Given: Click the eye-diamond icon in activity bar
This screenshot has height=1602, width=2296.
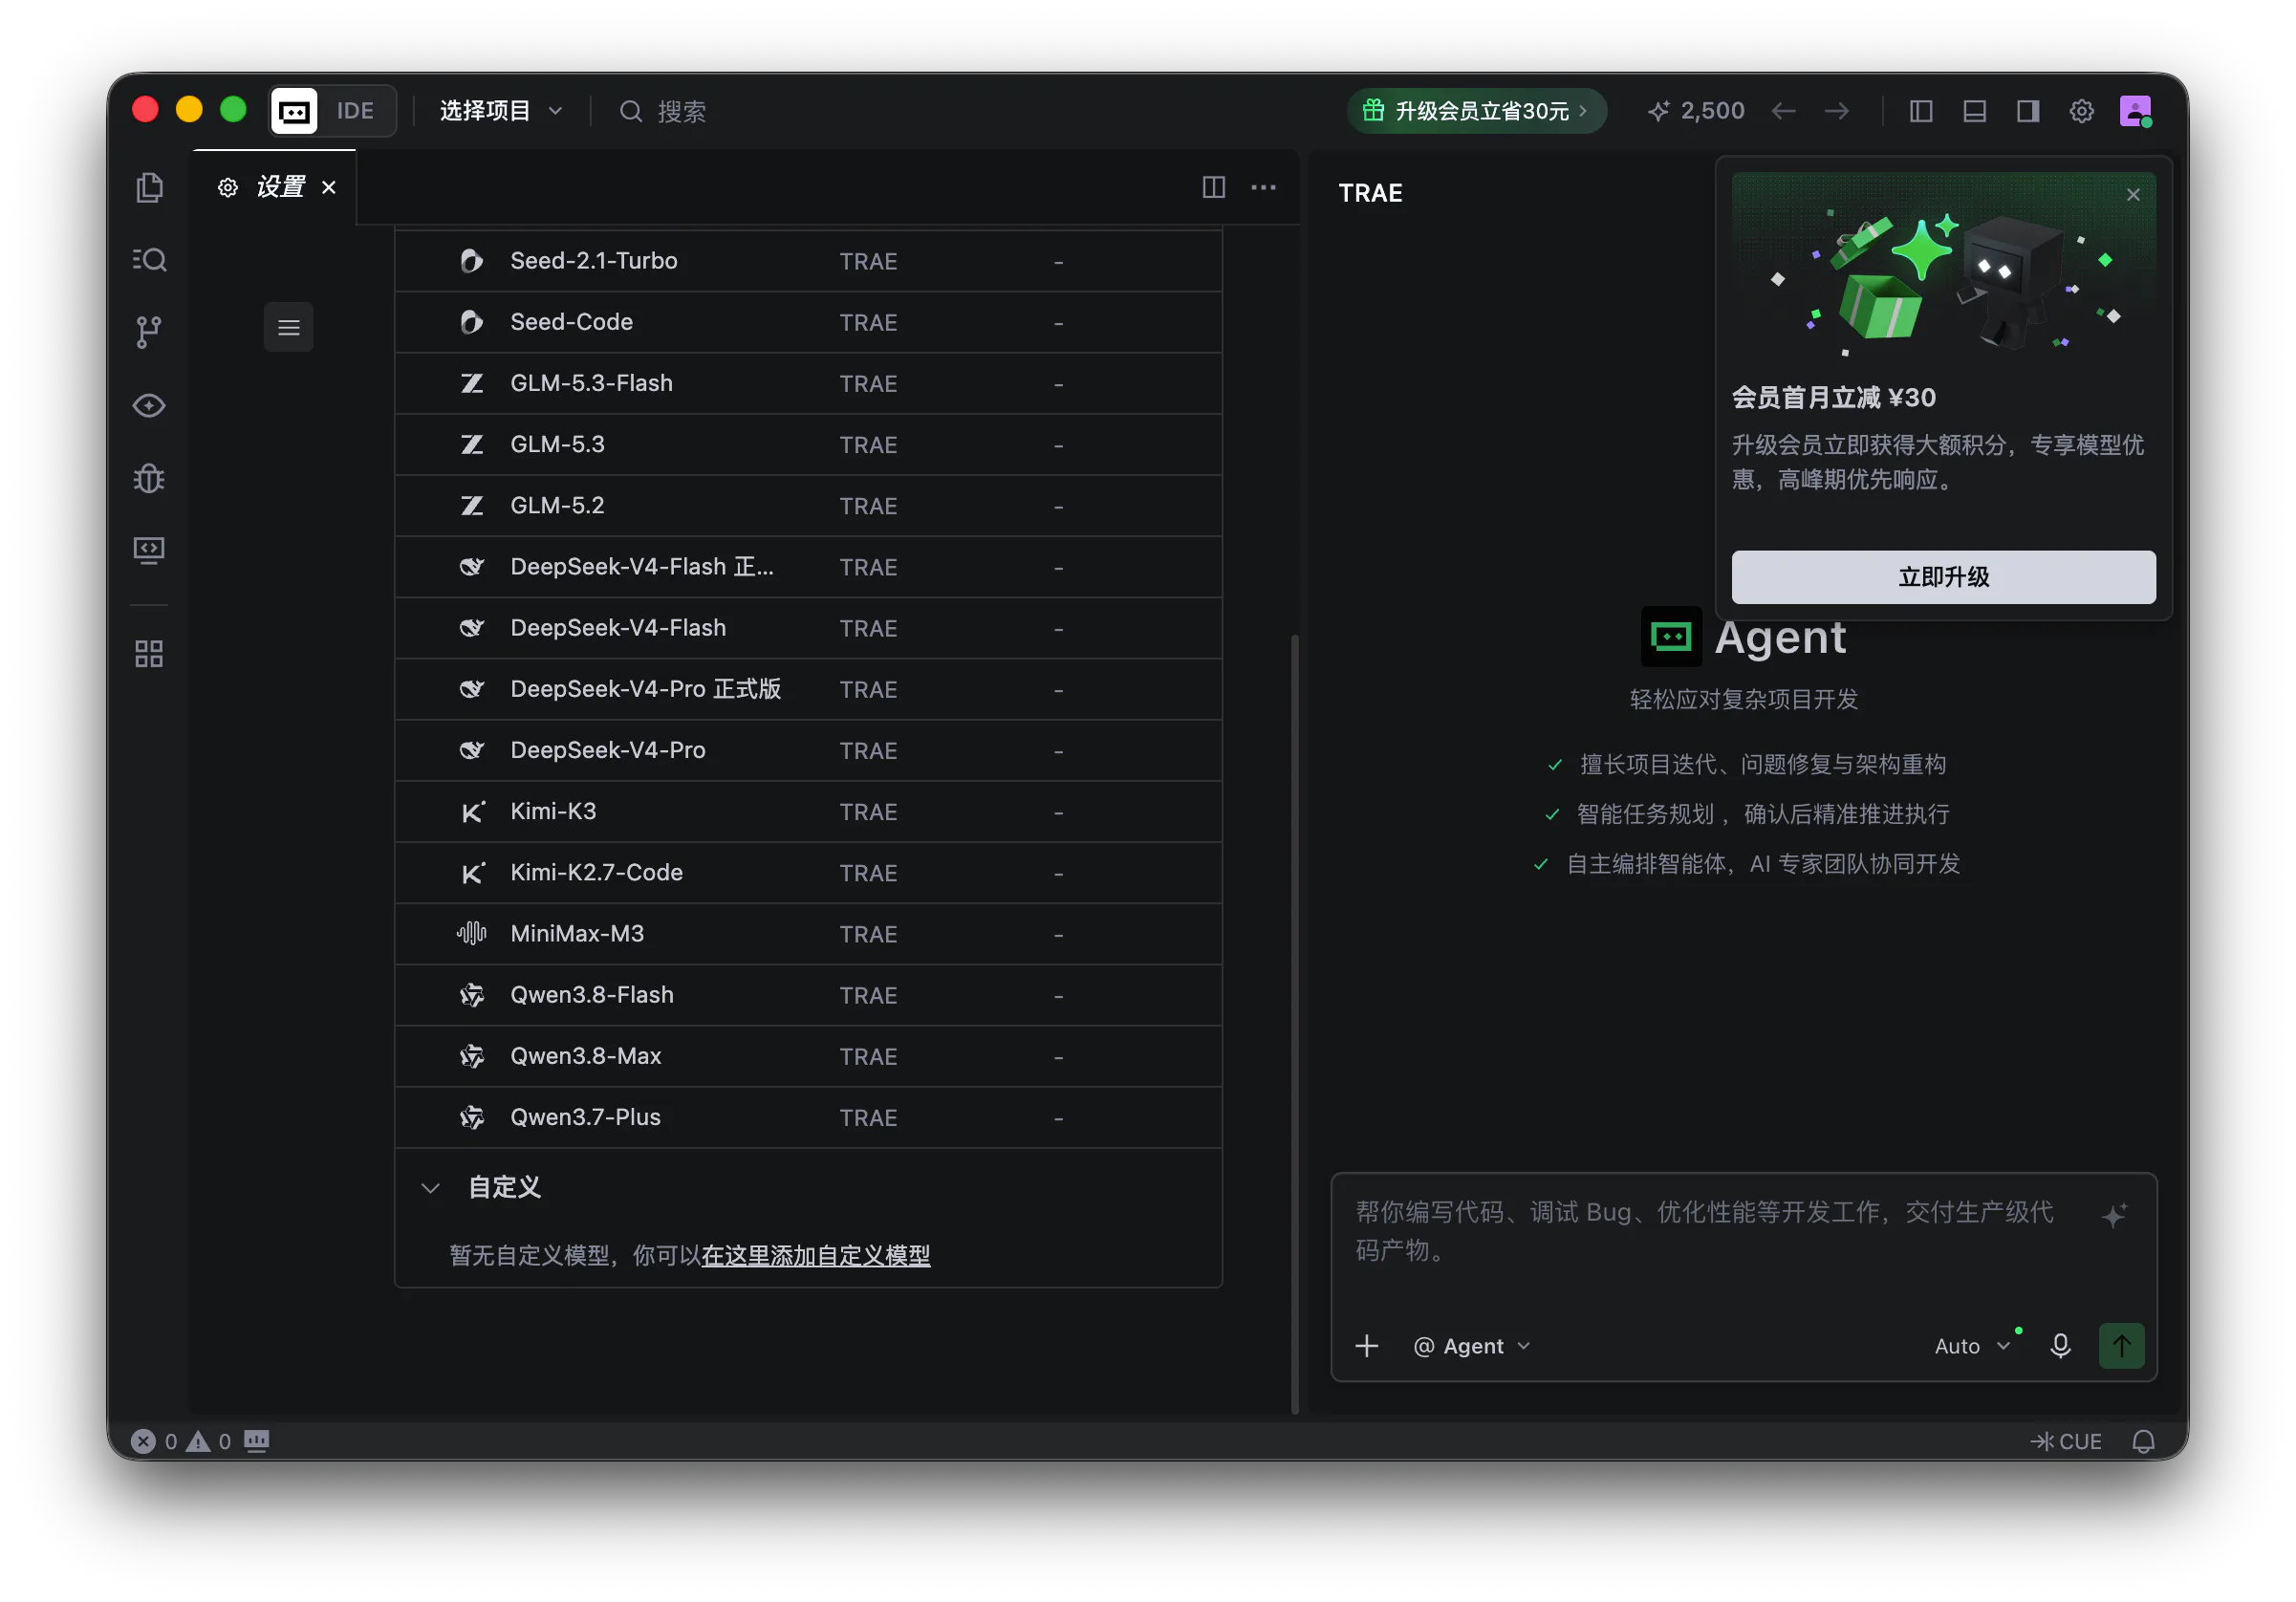Looking at the screenshot, I should tap(149, 405).
